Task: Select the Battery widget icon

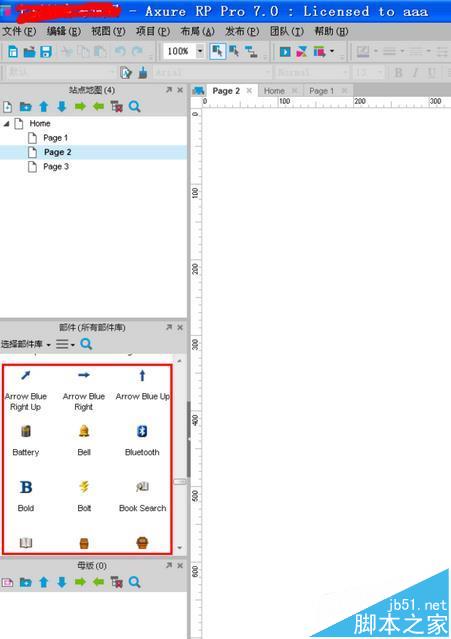Action: (x=26, y=431)
